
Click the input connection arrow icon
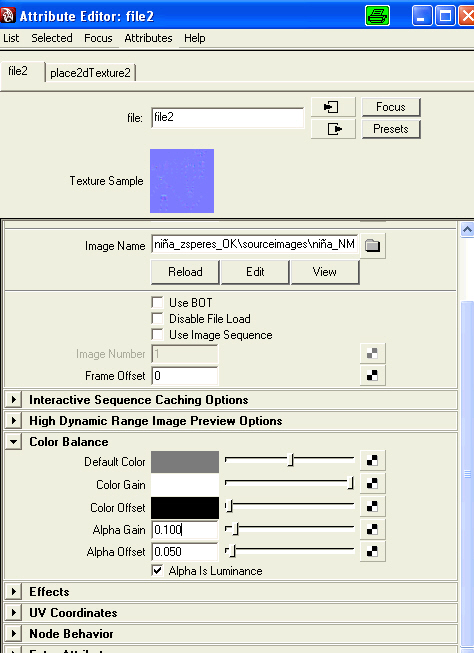pyautogui.click(x=333, y=107)
